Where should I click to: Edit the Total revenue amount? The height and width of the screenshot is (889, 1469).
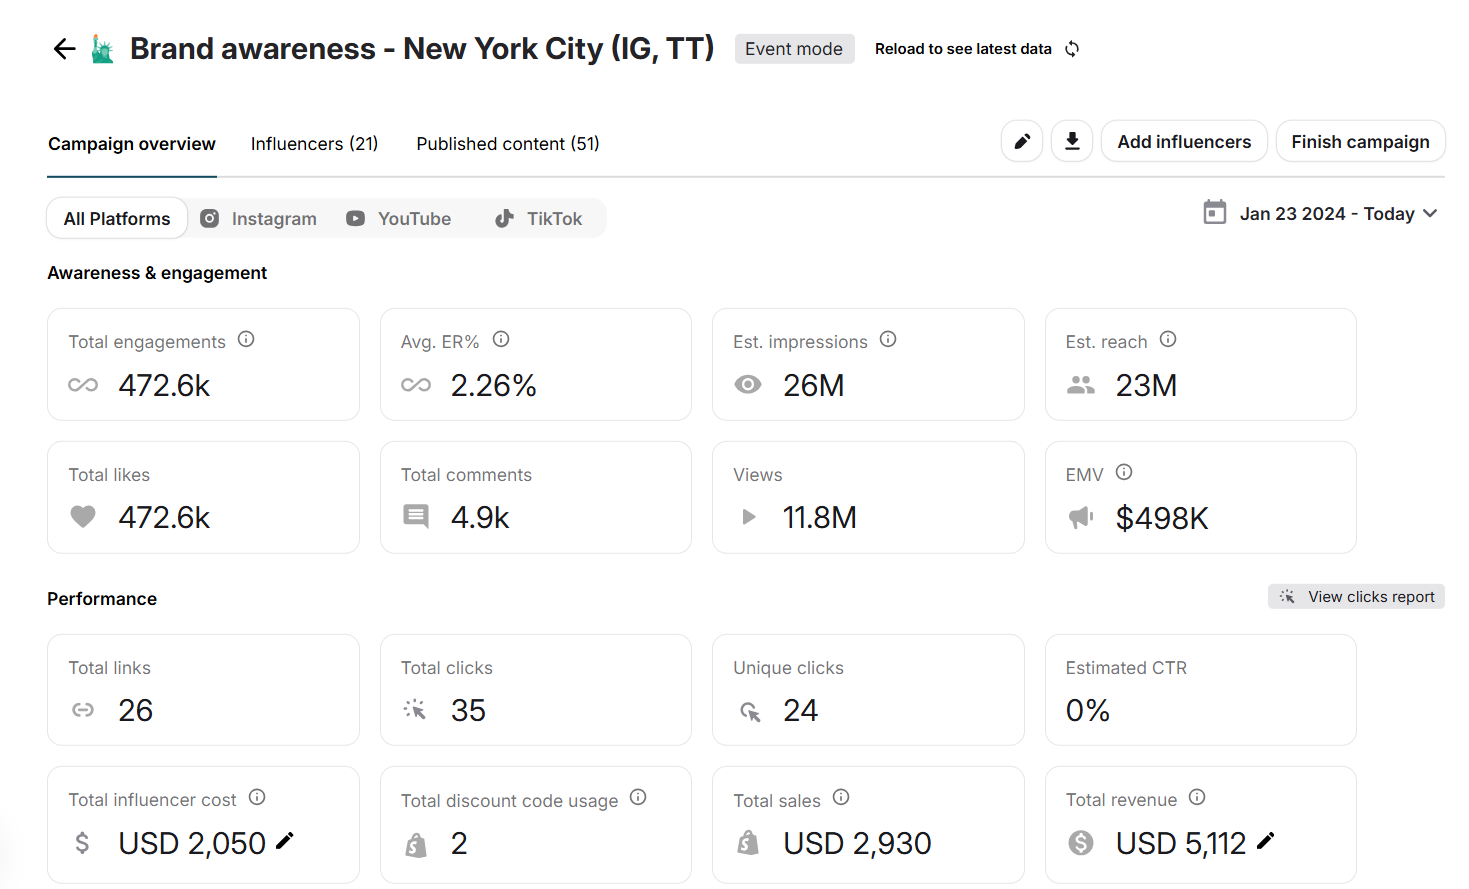point(1266,841)
